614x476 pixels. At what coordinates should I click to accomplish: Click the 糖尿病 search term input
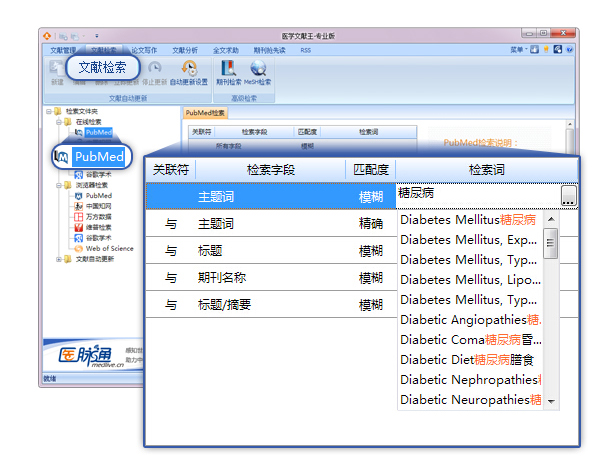[479, 195]
